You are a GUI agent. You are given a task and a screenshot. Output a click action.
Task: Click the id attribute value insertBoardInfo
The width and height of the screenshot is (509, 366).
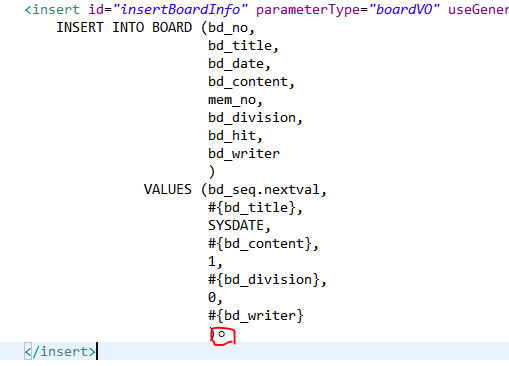tap(180, 9)
